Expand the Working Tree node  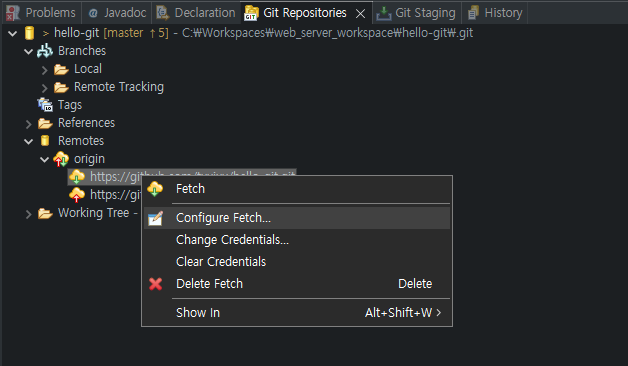click(28, 214)
